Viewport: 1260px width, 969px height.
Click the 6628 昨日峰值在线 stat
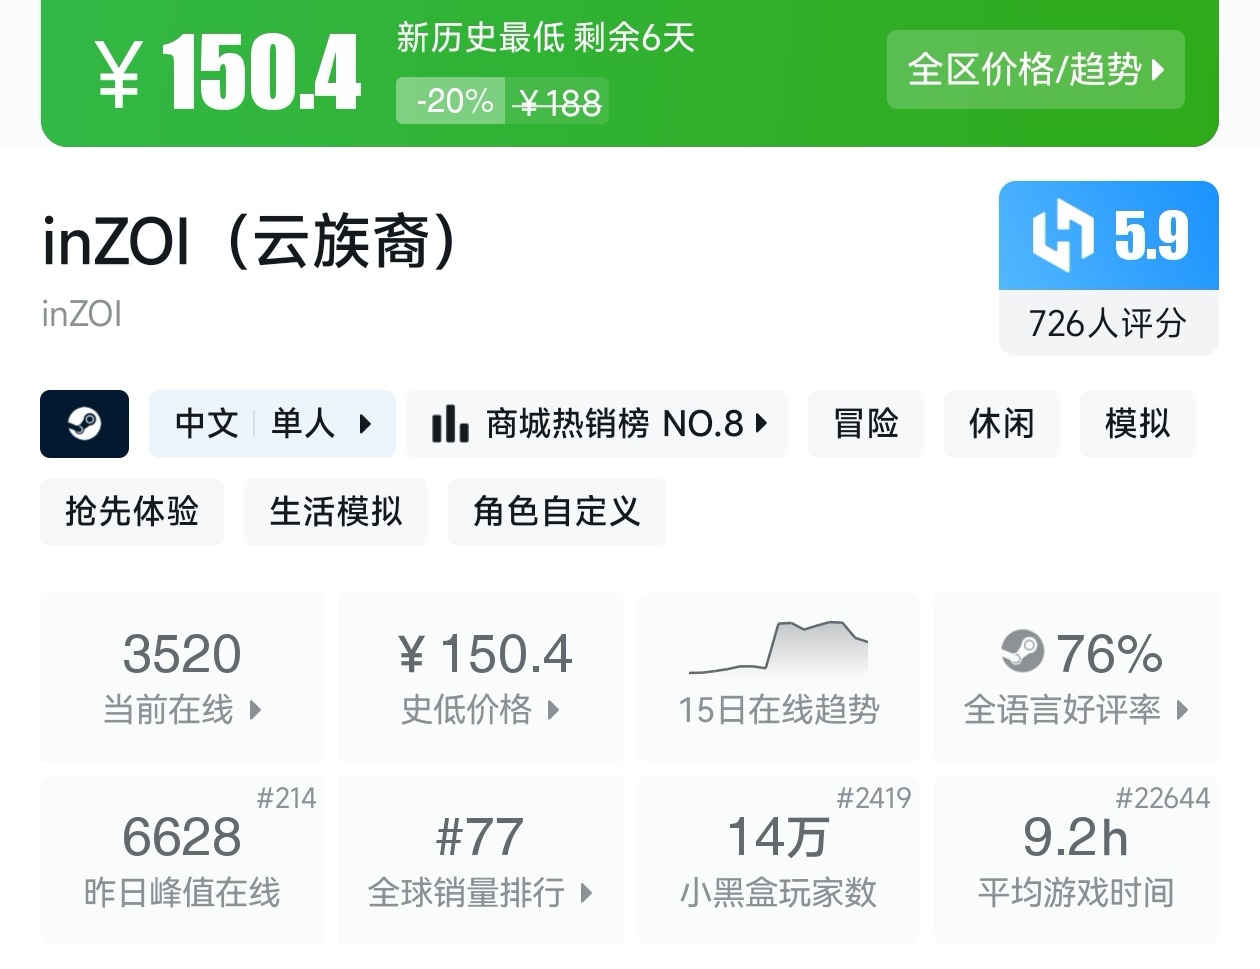pyautogui.click(x=182, y=860)
